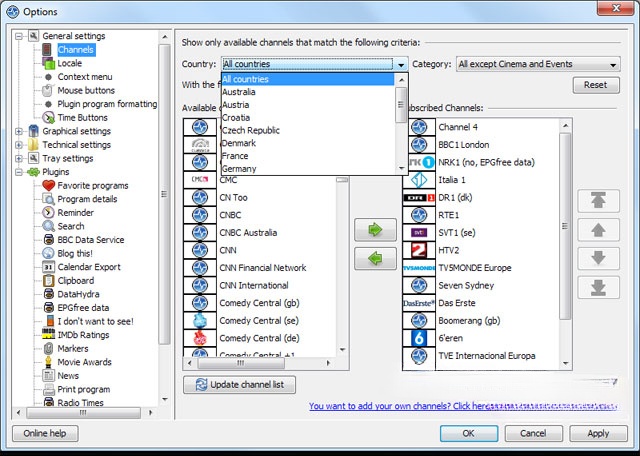This screenshot has width=640, height=456.
Task: Select All countries in country list
Action: [308, 79]
